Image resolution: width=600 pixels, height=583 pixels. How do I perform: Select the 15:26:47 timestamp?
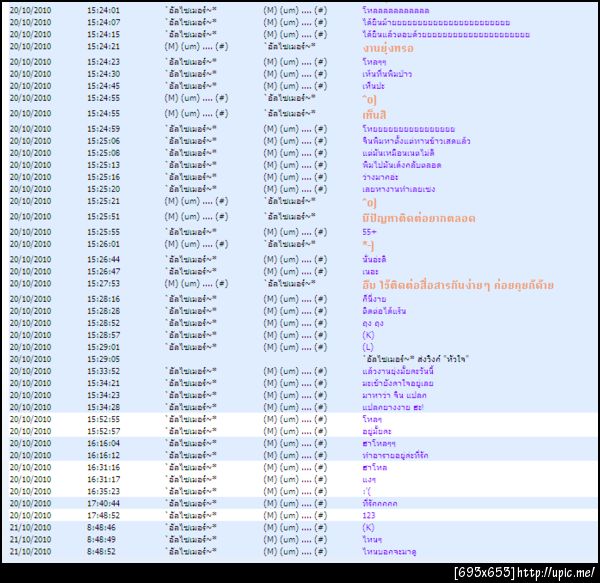click(103, 272)
